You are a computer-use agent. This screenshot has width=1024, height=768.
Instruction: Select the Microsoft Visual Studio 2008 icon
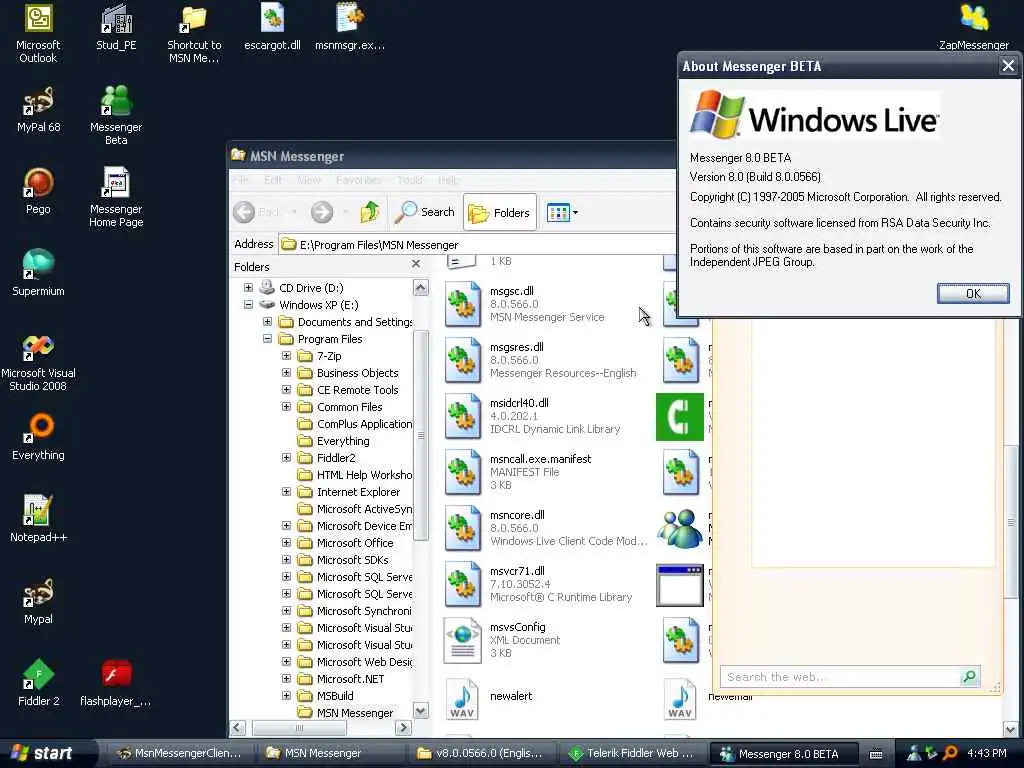coord(38,348)
